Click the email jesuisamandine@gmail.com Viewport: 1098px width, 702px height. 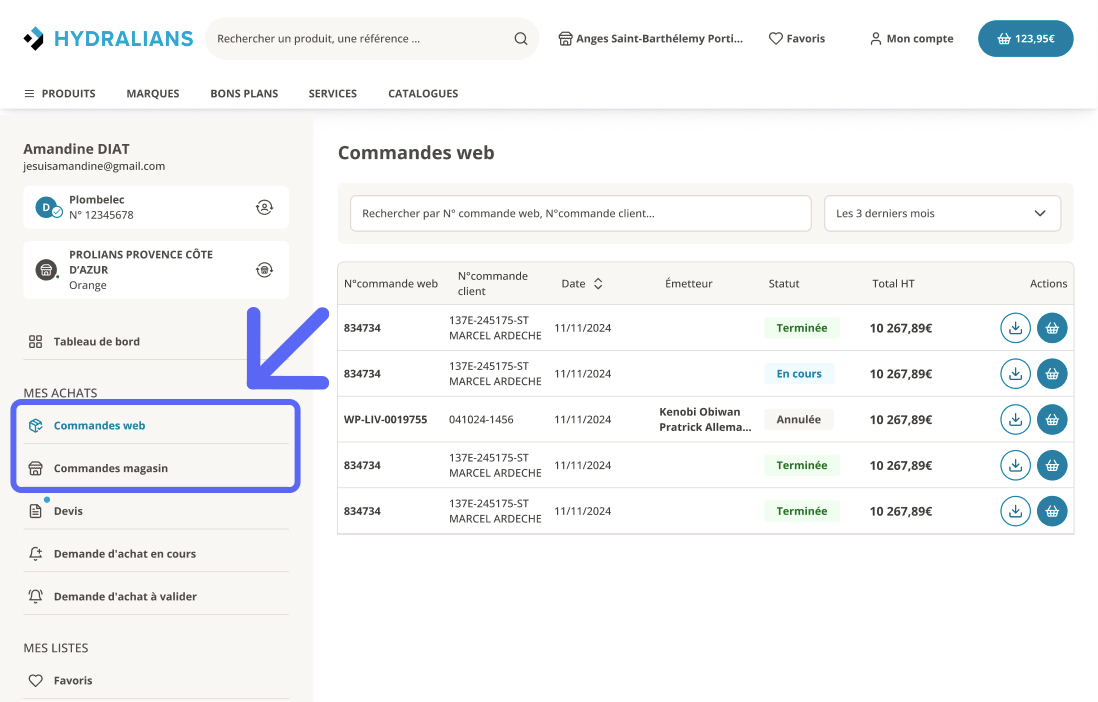(x=94, y=166)
